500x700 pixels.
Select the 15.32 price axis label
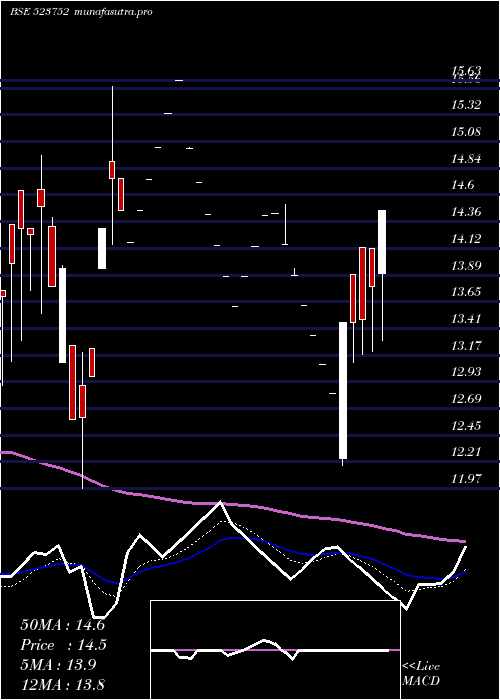click(x=466, y=105)
